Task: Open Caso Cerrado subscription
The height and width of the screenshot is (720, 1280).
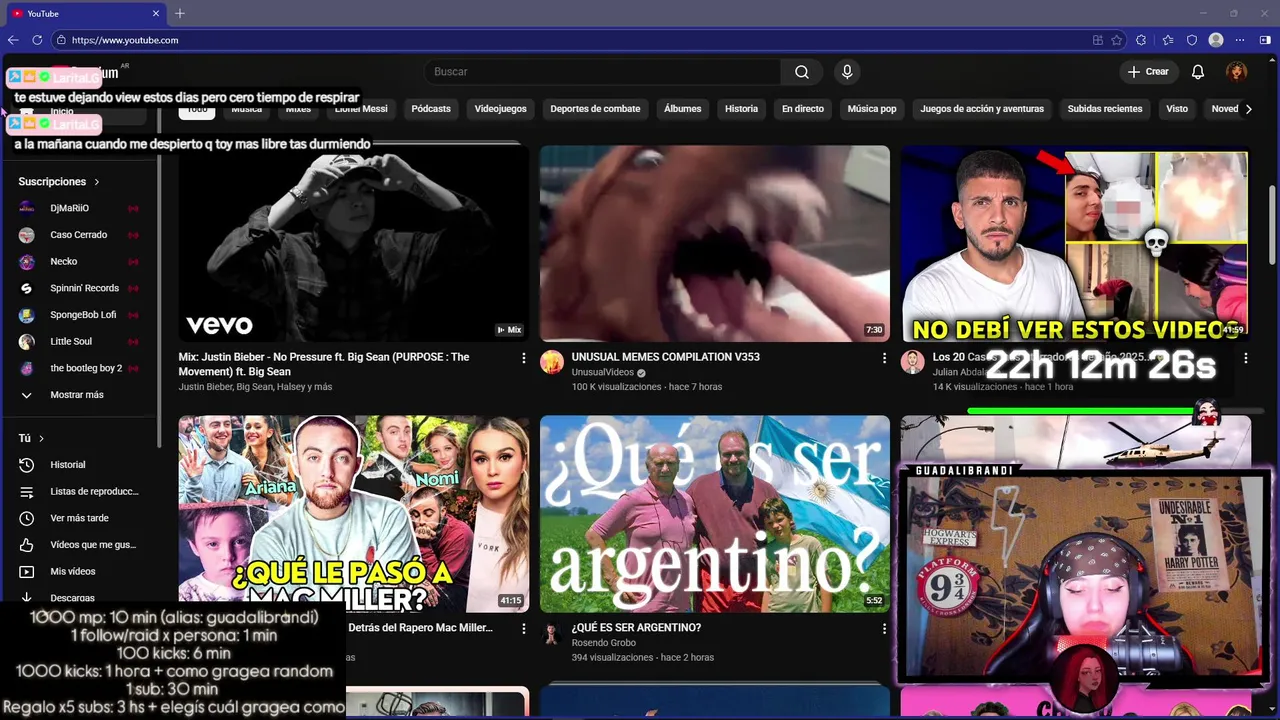Action: pos(78,235)
